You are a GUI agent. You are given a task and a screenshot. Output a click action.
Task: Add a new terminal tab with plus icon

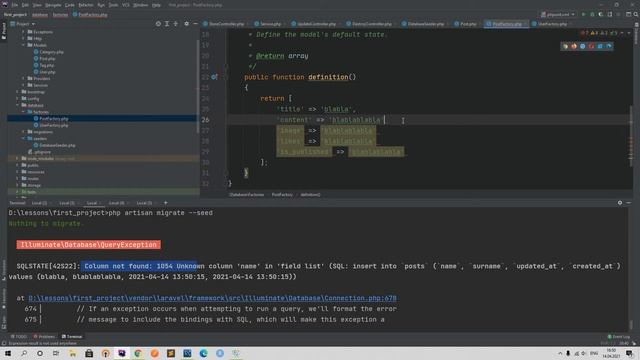pyautogui.click(x=166, y=203)
